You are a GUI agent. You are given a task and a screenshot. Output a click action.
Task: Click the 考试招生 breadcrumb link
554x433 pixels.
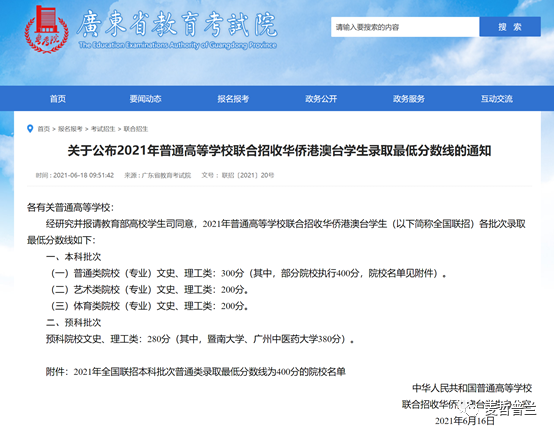click(103, 129)
